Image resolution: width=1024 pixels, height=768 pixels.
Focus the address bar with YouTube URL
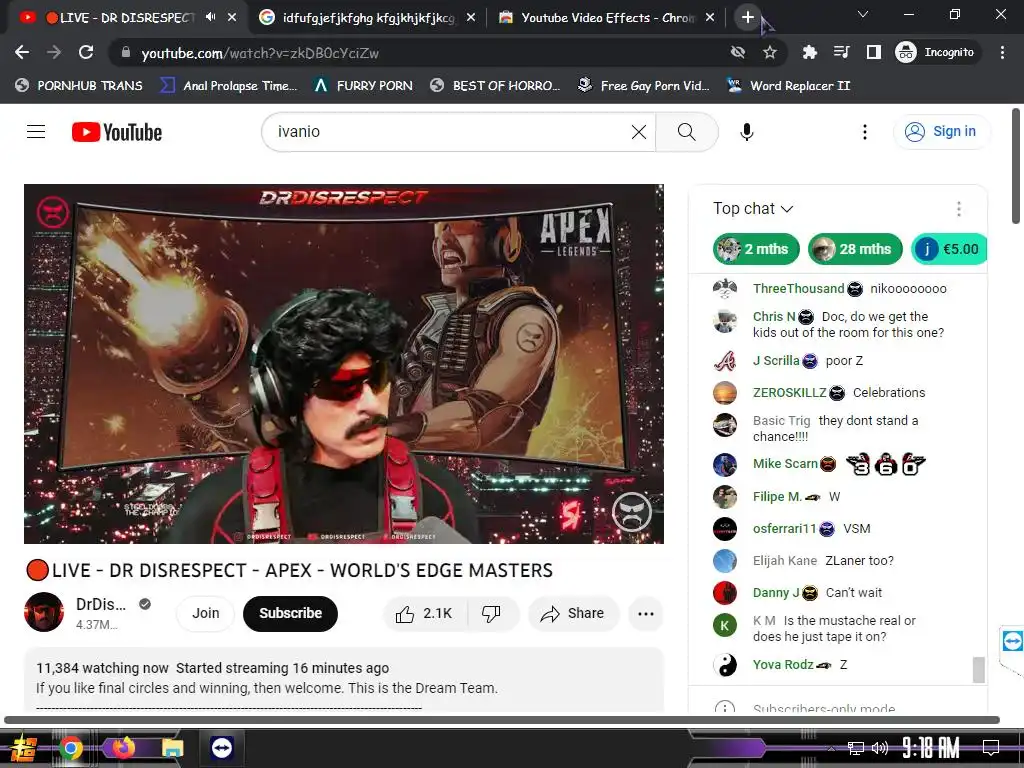coord(418,53)
